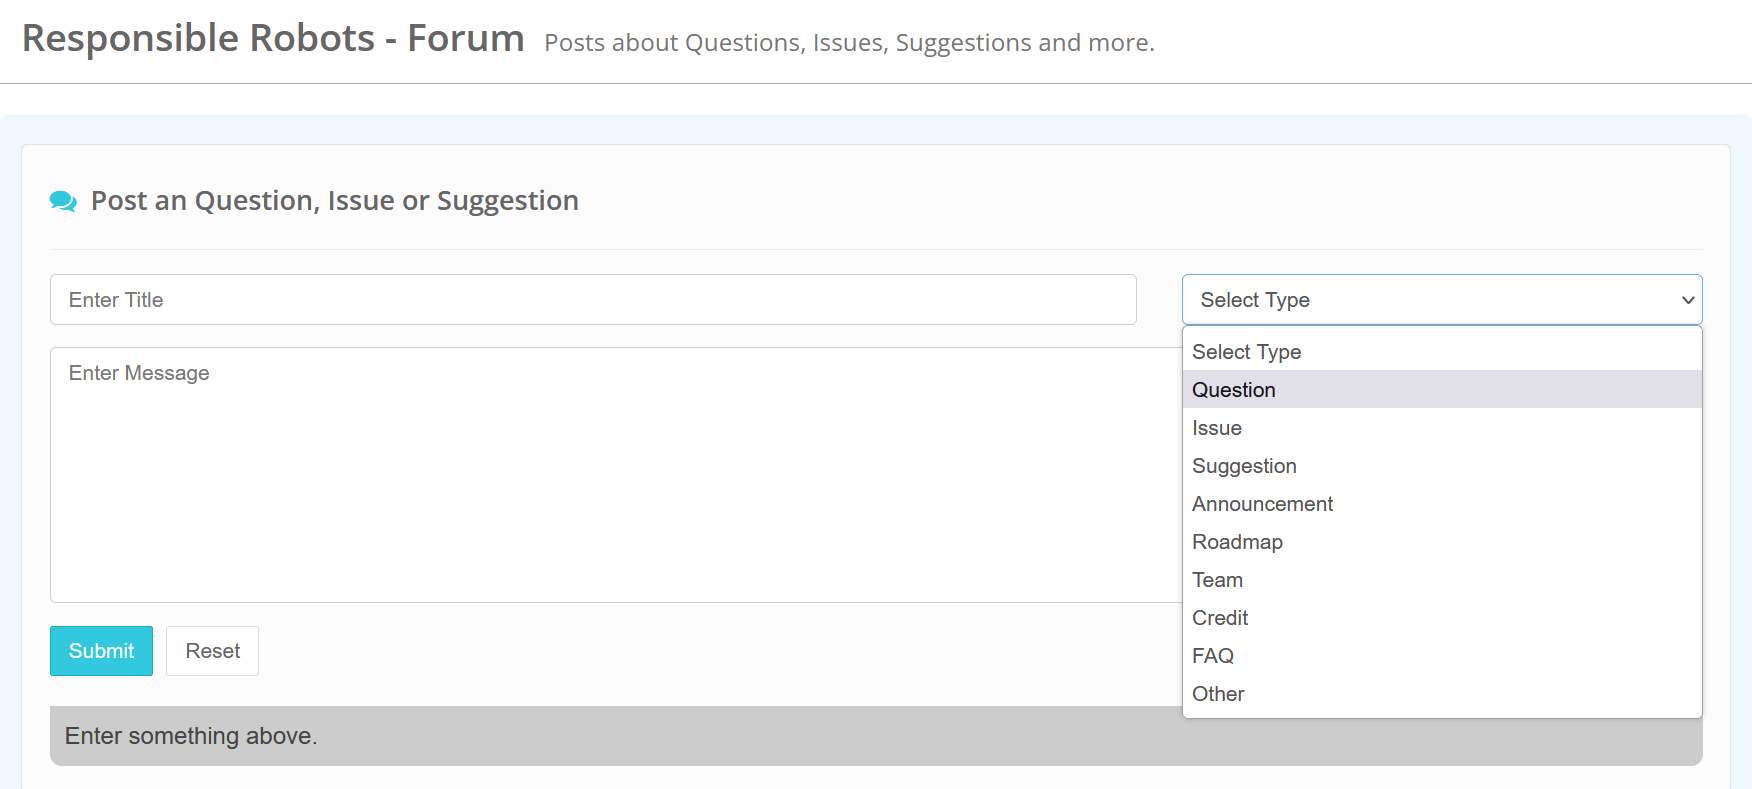Pick Roadmap from the dropdown list
1752x789 pixels.
click(1237, 542)
